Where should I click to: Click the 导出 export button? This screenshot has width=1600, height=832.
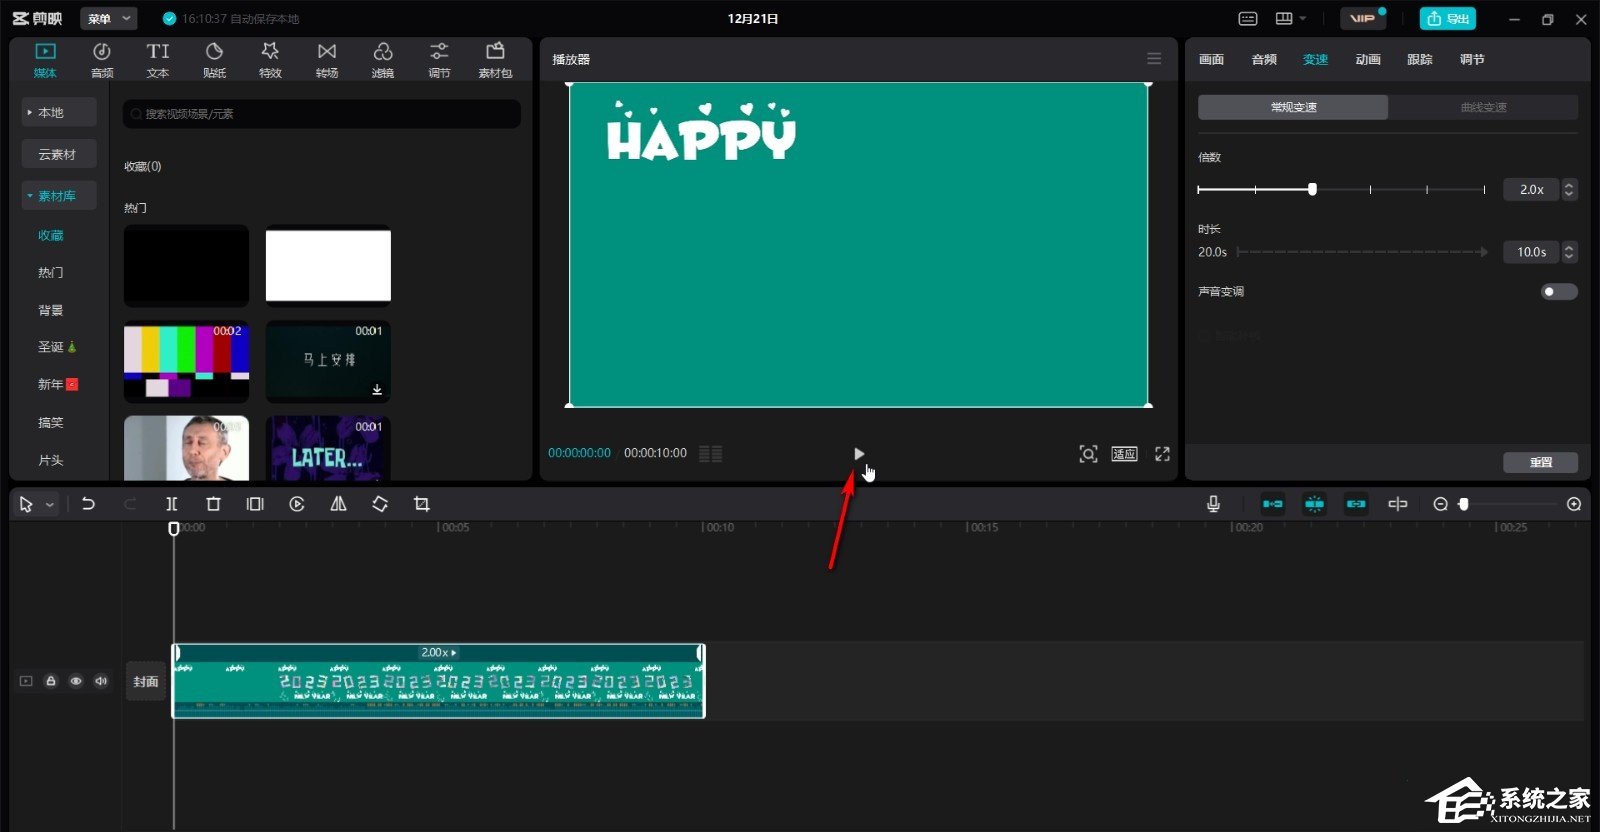(x=1447, y=19)
